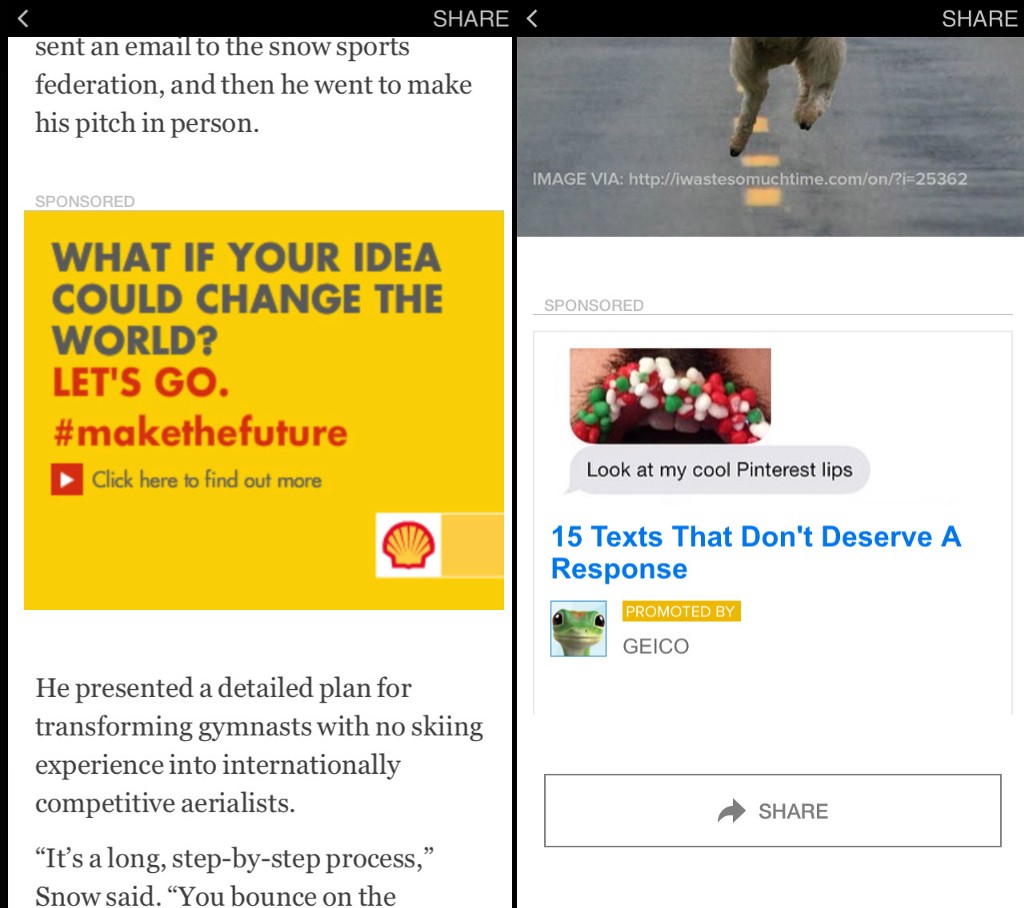Tap the #makethefuture hashtag
This screenshot has width=1024, height=908.
(x=200, y=432)
